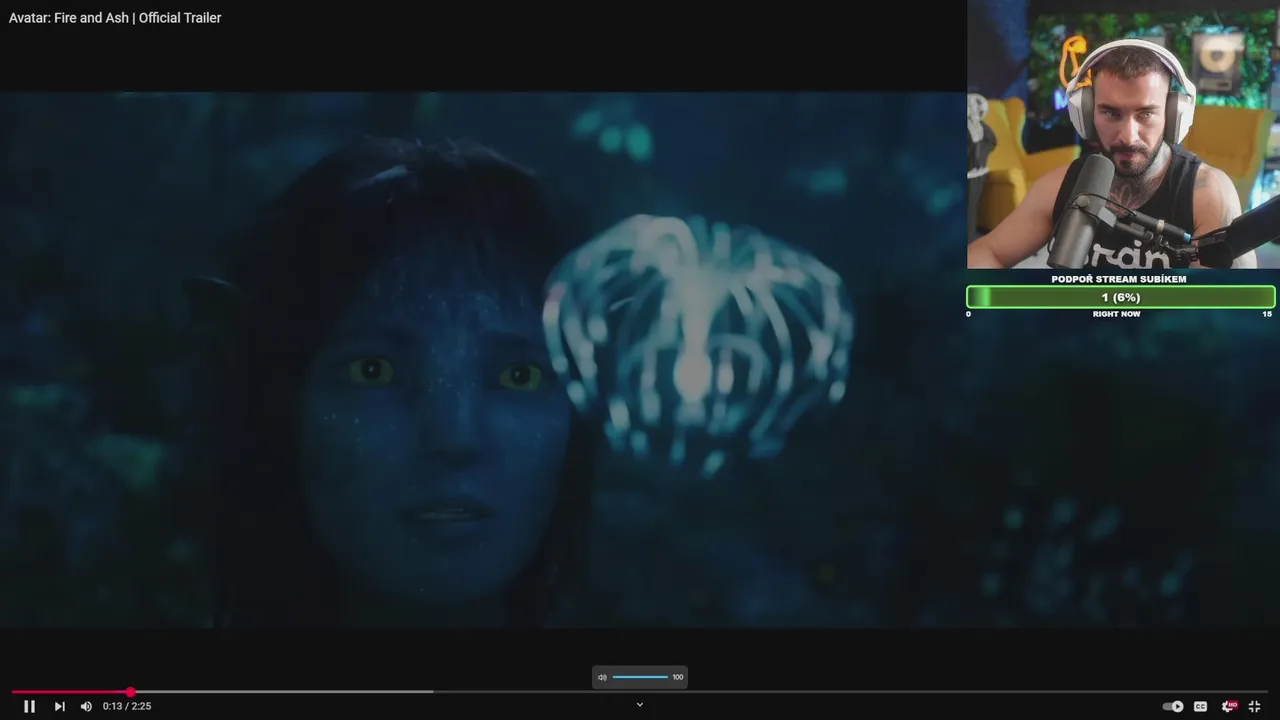Click the video title 'Avatar: Fire and Ash | Official Trailer'
1280x720 pixels.
tap(115, 18)
